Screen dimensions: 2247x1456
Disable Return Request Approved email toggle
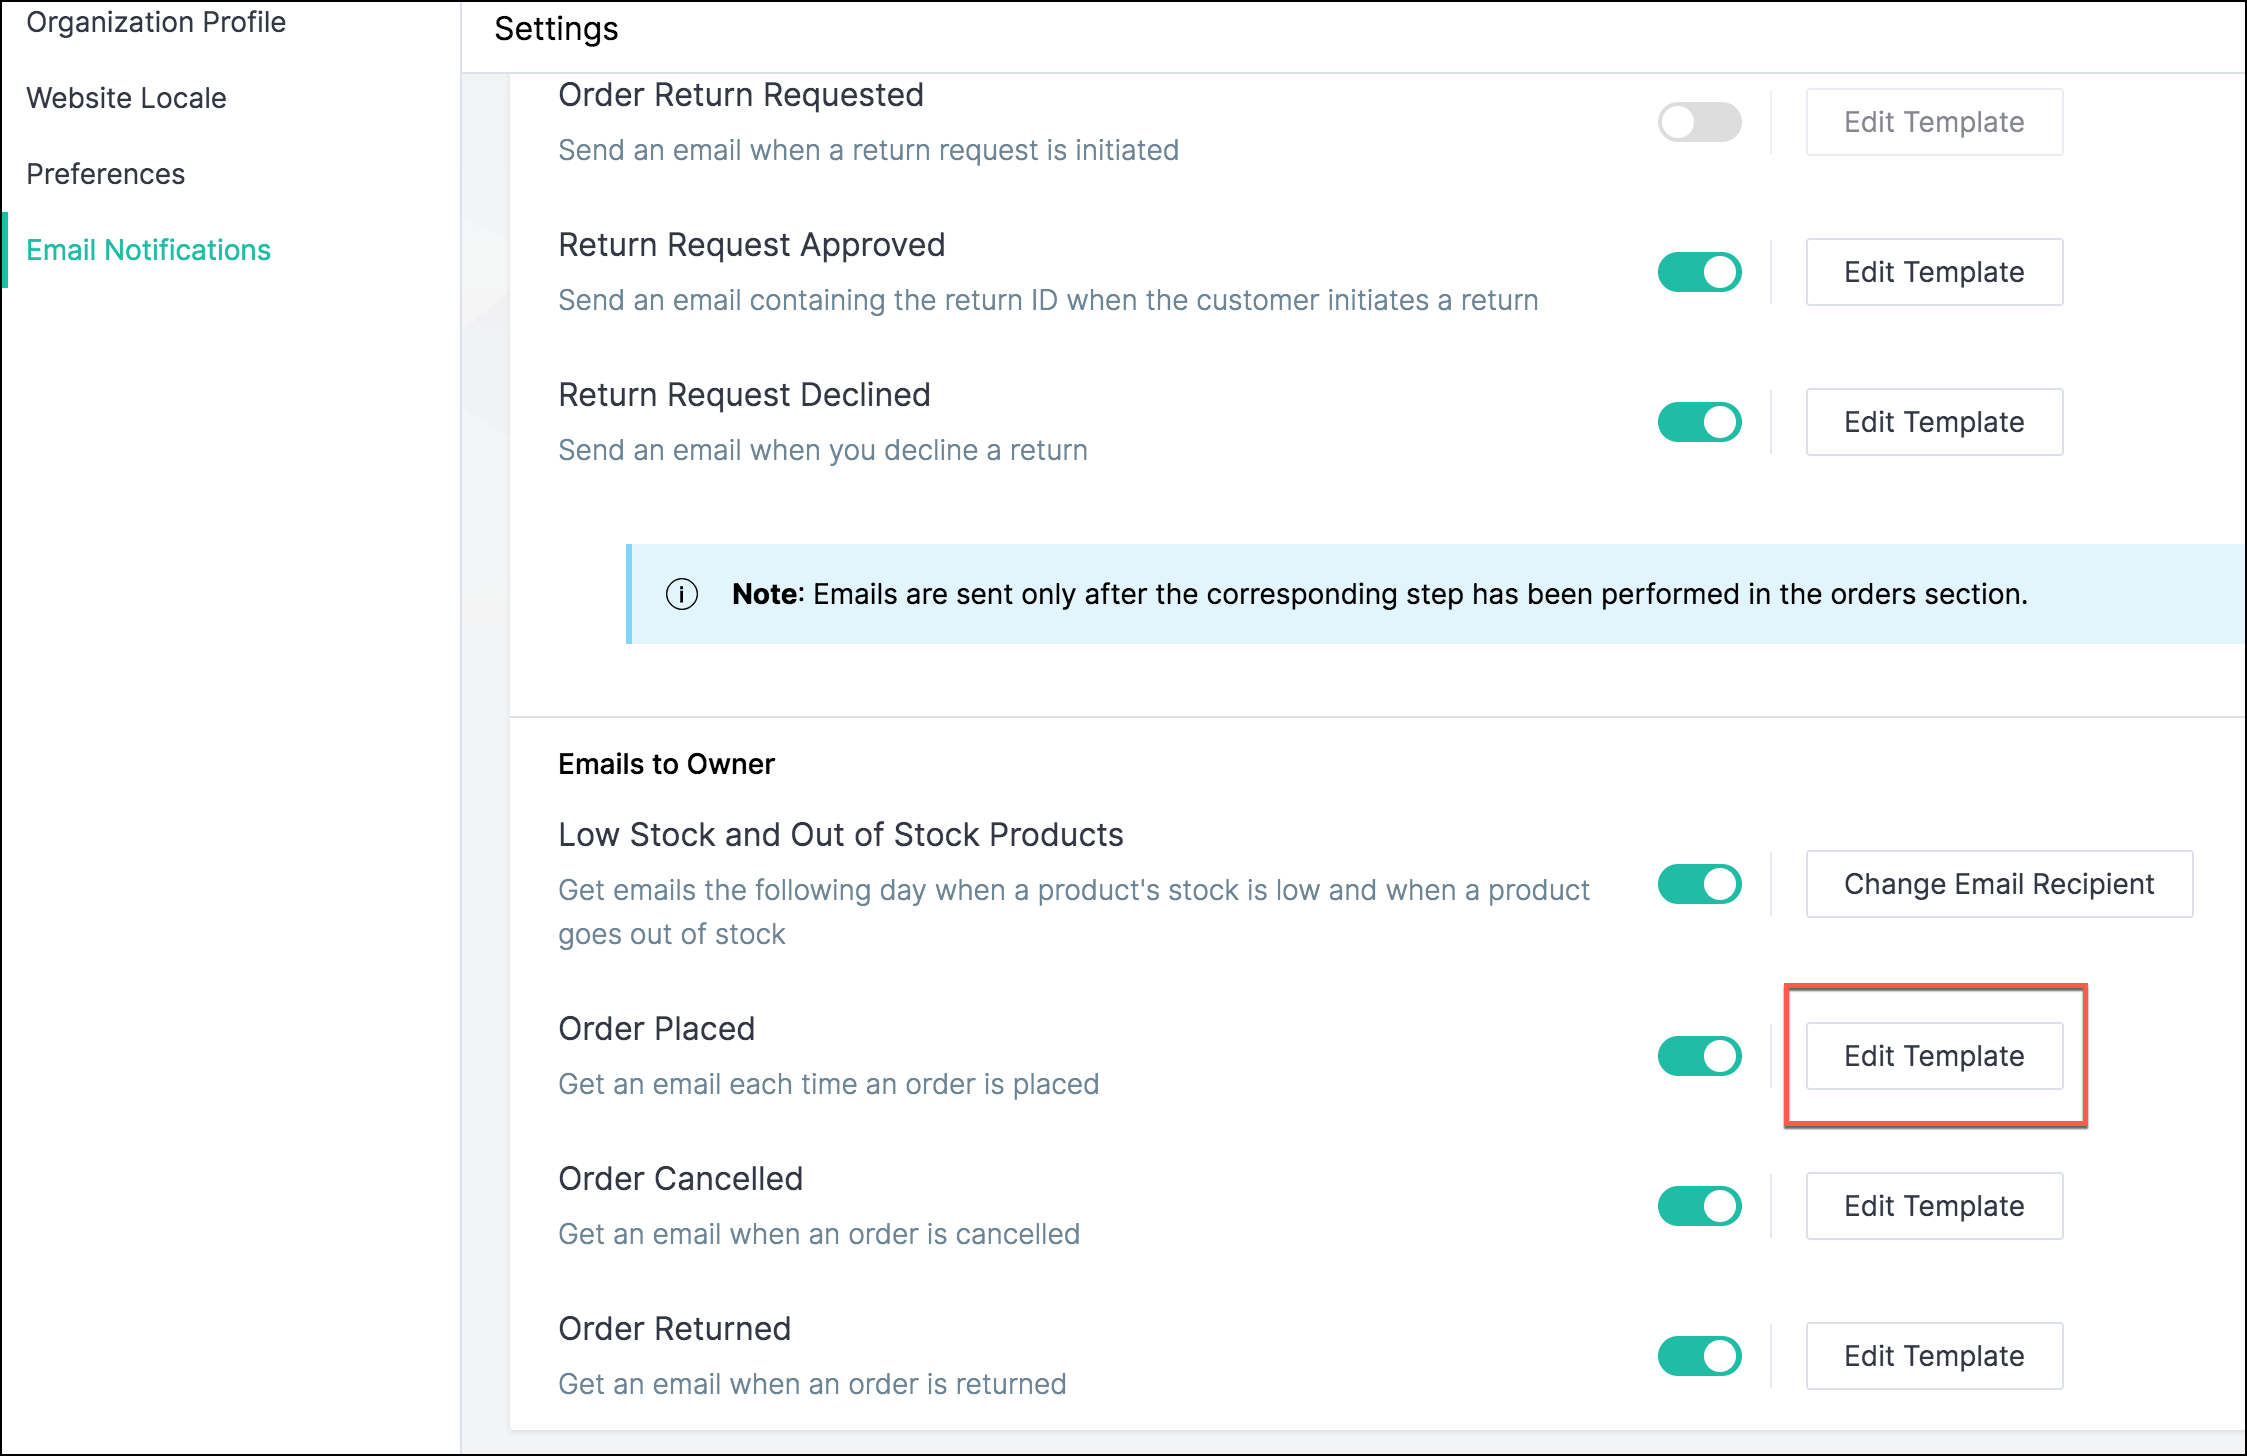point(1699,272)
